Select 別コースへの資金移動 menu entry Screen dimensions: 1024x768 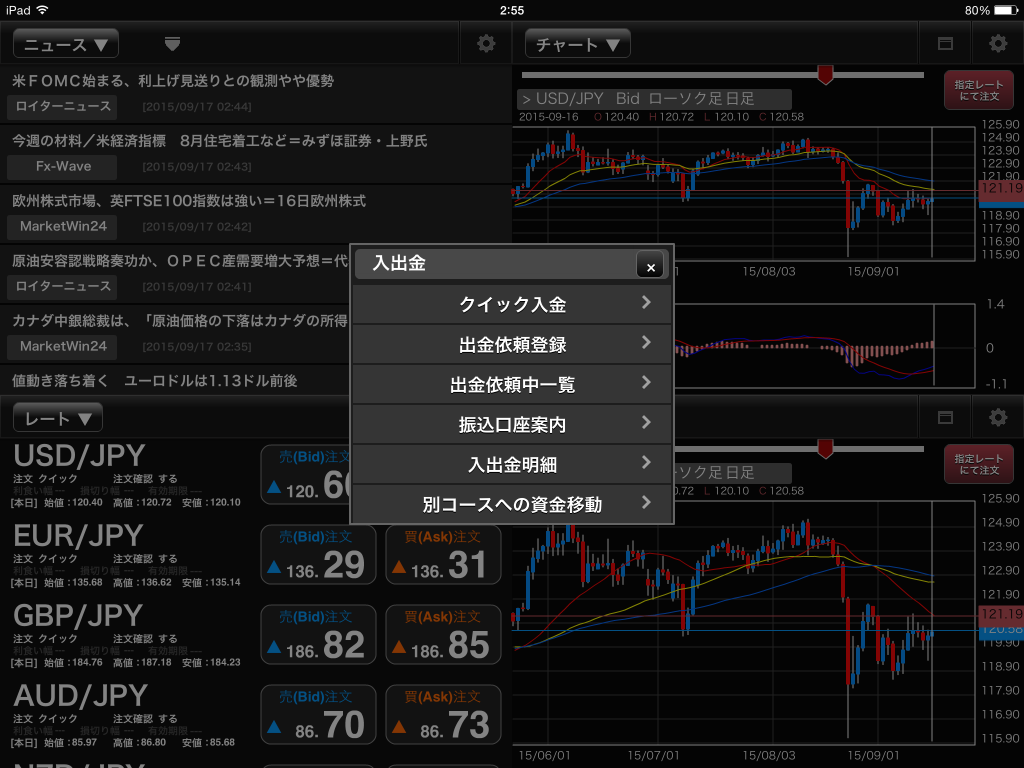coord(512,504)
